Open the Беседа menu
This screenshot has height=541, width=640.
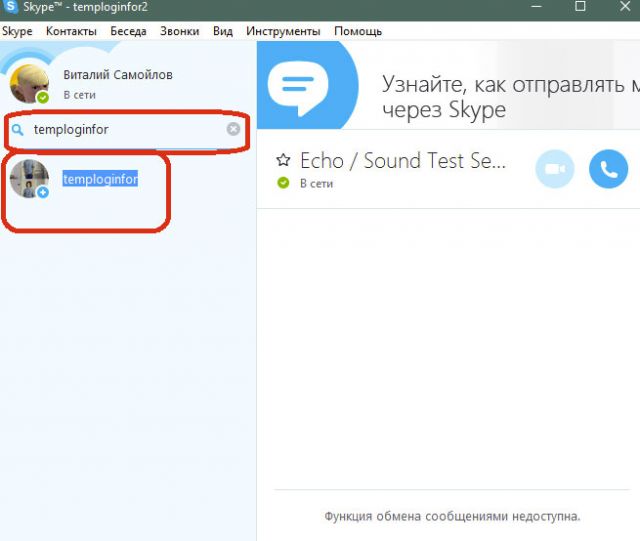click(x=128, y=31)
